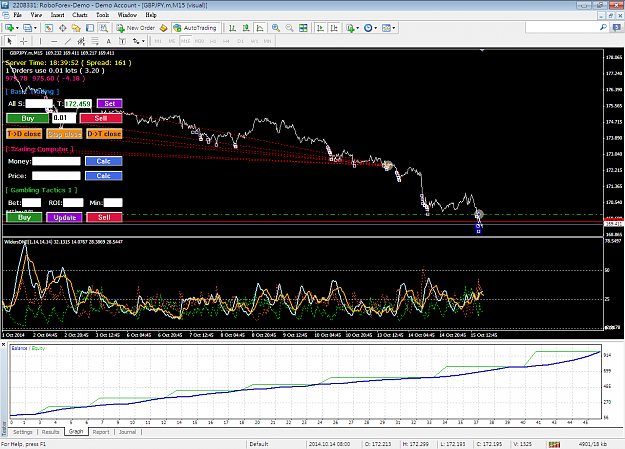Open the Tools menu

pyautogui.click(x=102, y=15)
